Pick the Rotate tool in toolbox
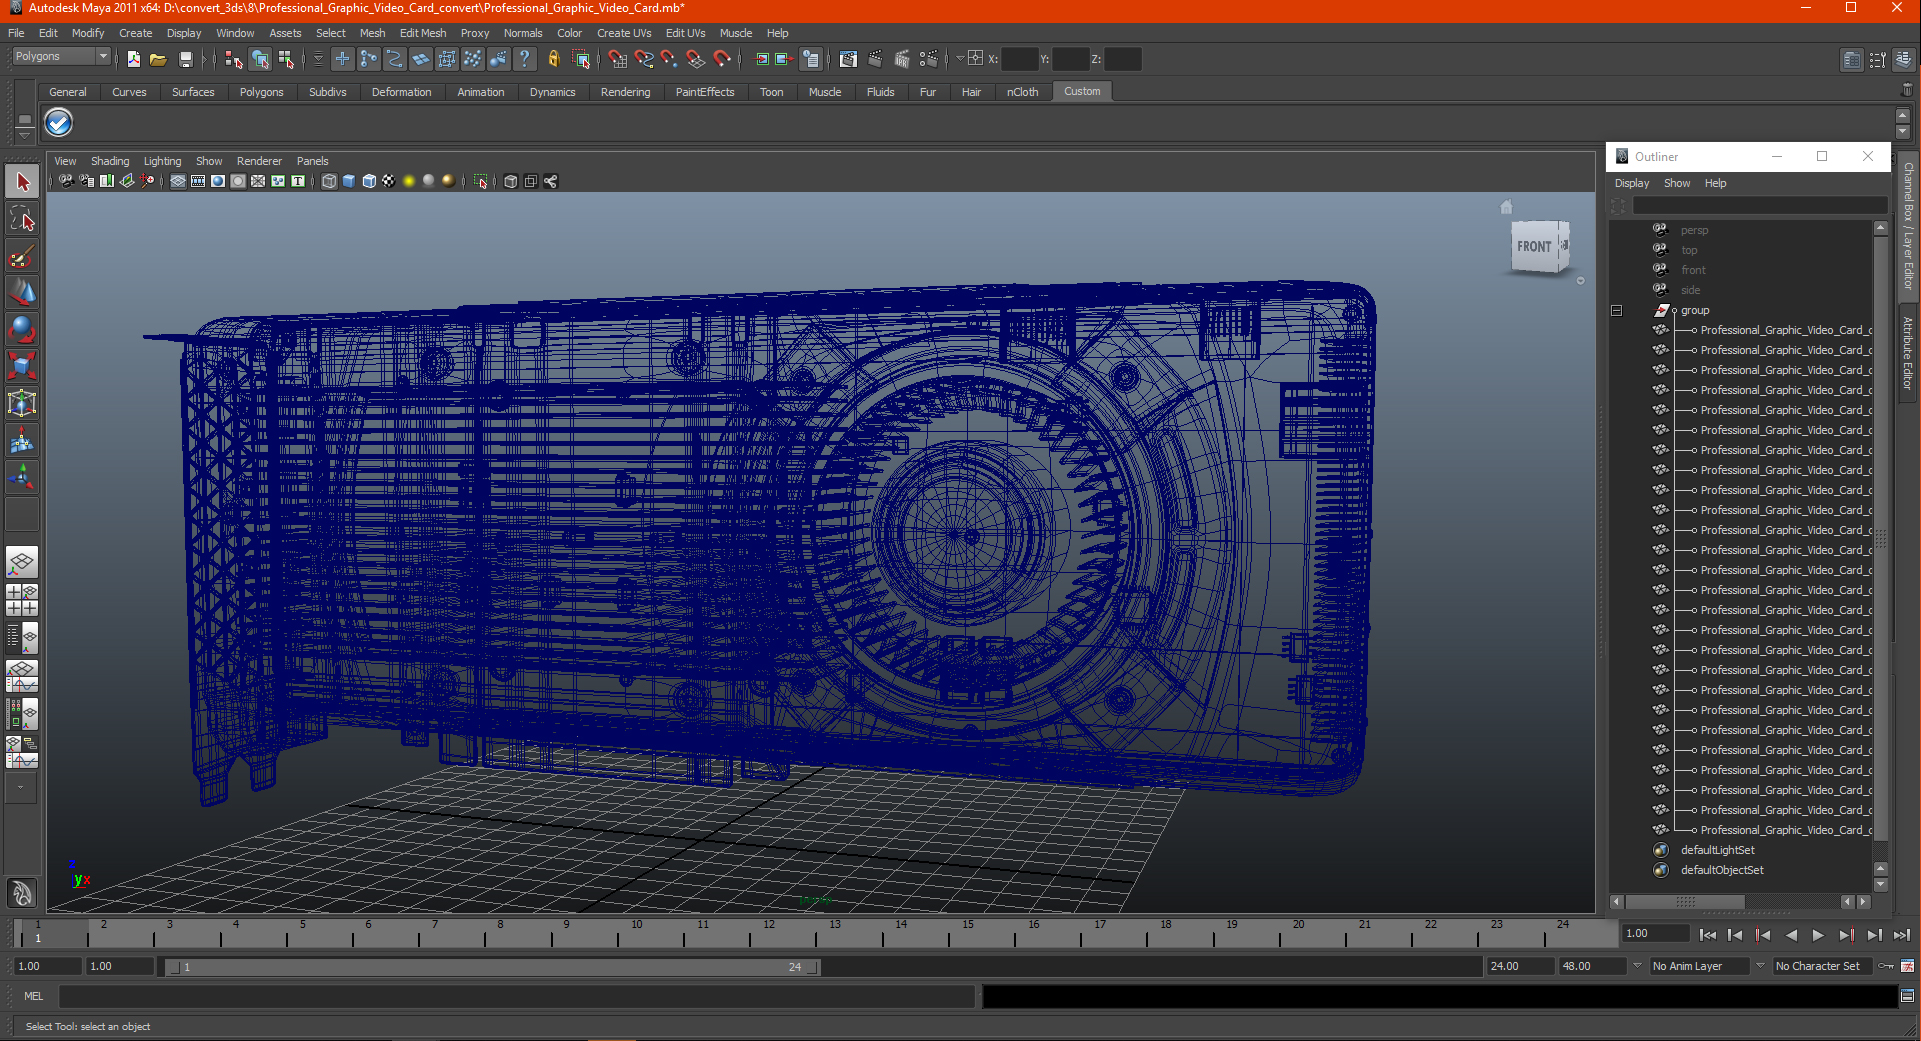This screenshot has height=1041, width=1921. tap(22, 329)
